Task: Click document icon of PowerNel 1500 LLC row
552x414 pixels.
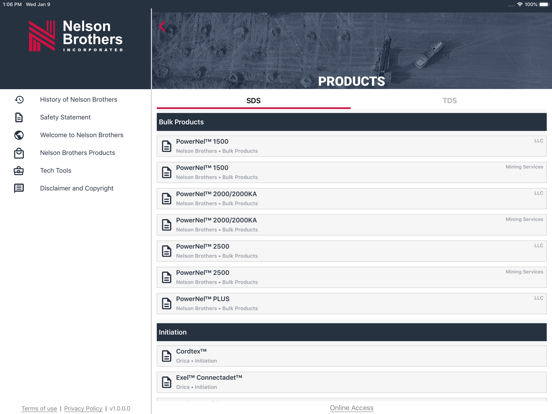Action: click(x=167, y=146)
